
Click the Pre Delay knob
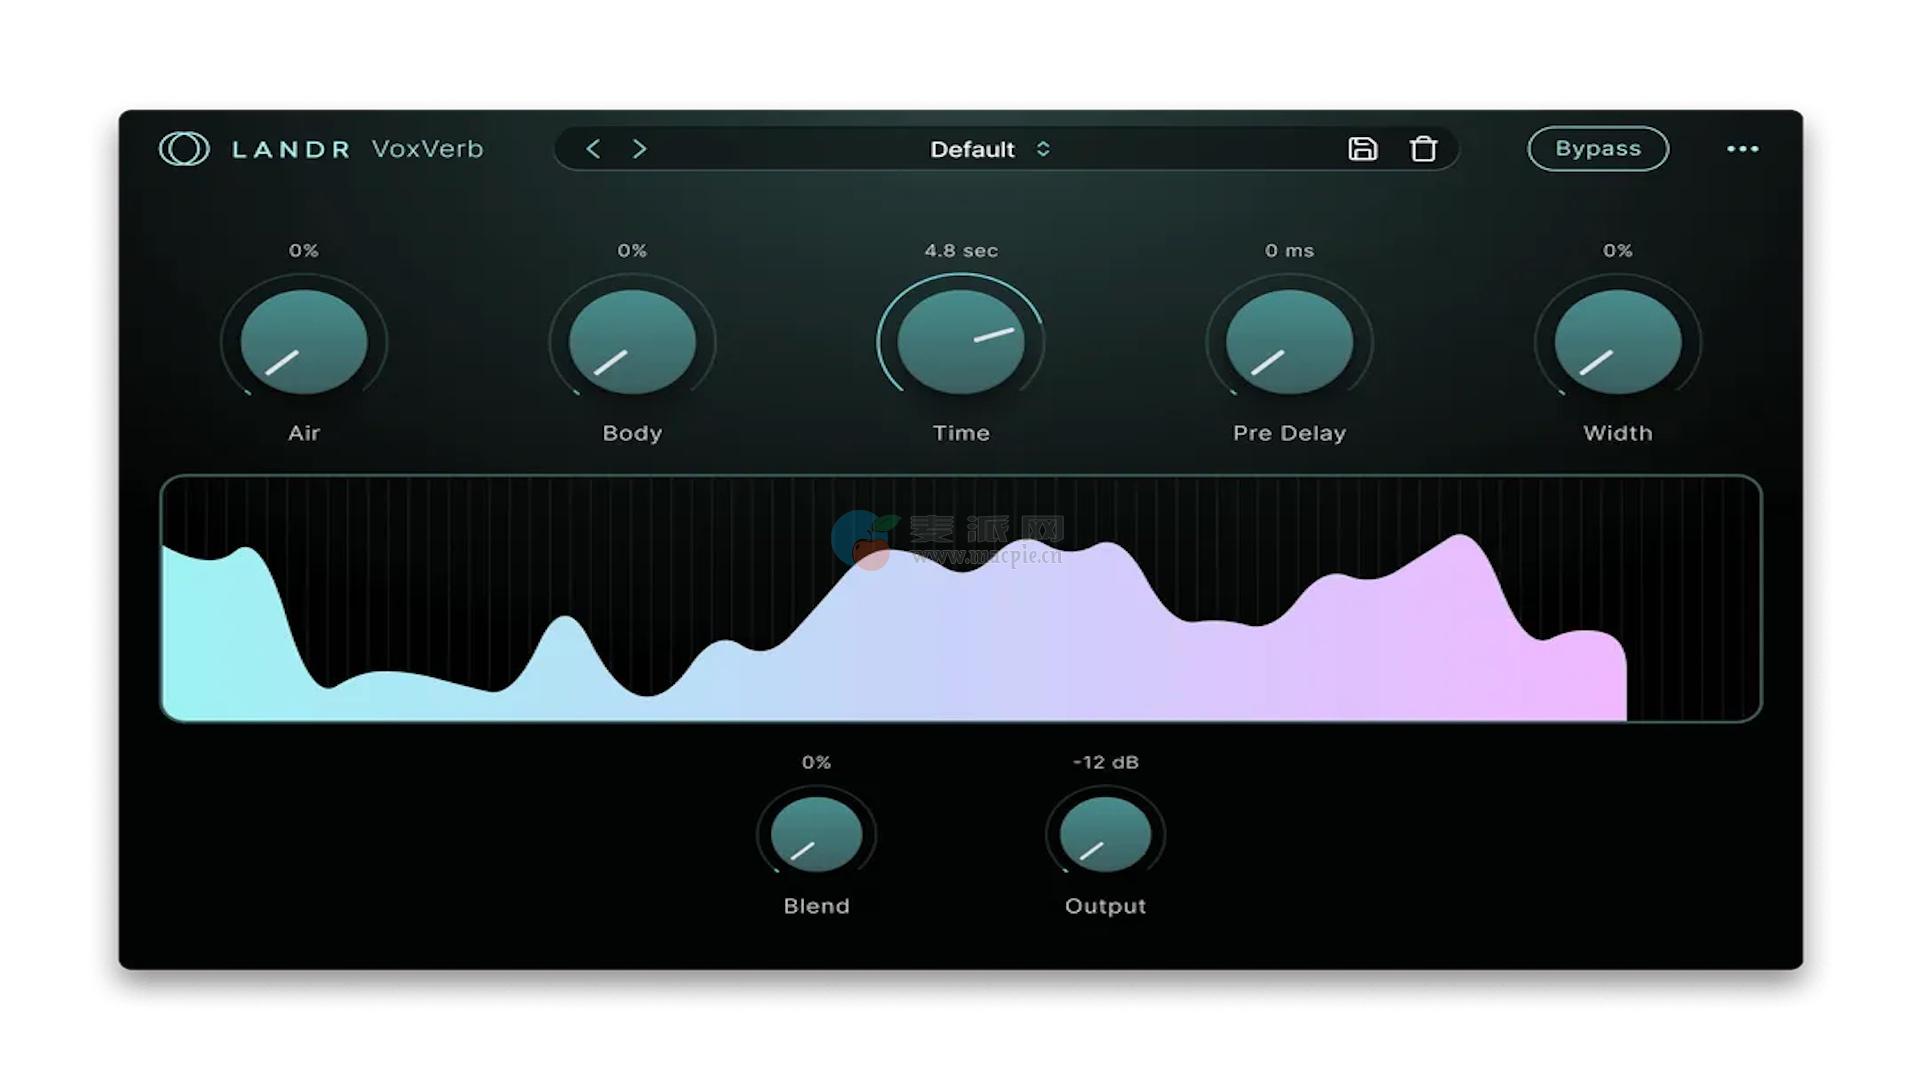pyautogui.click(x=1289, y=342)
